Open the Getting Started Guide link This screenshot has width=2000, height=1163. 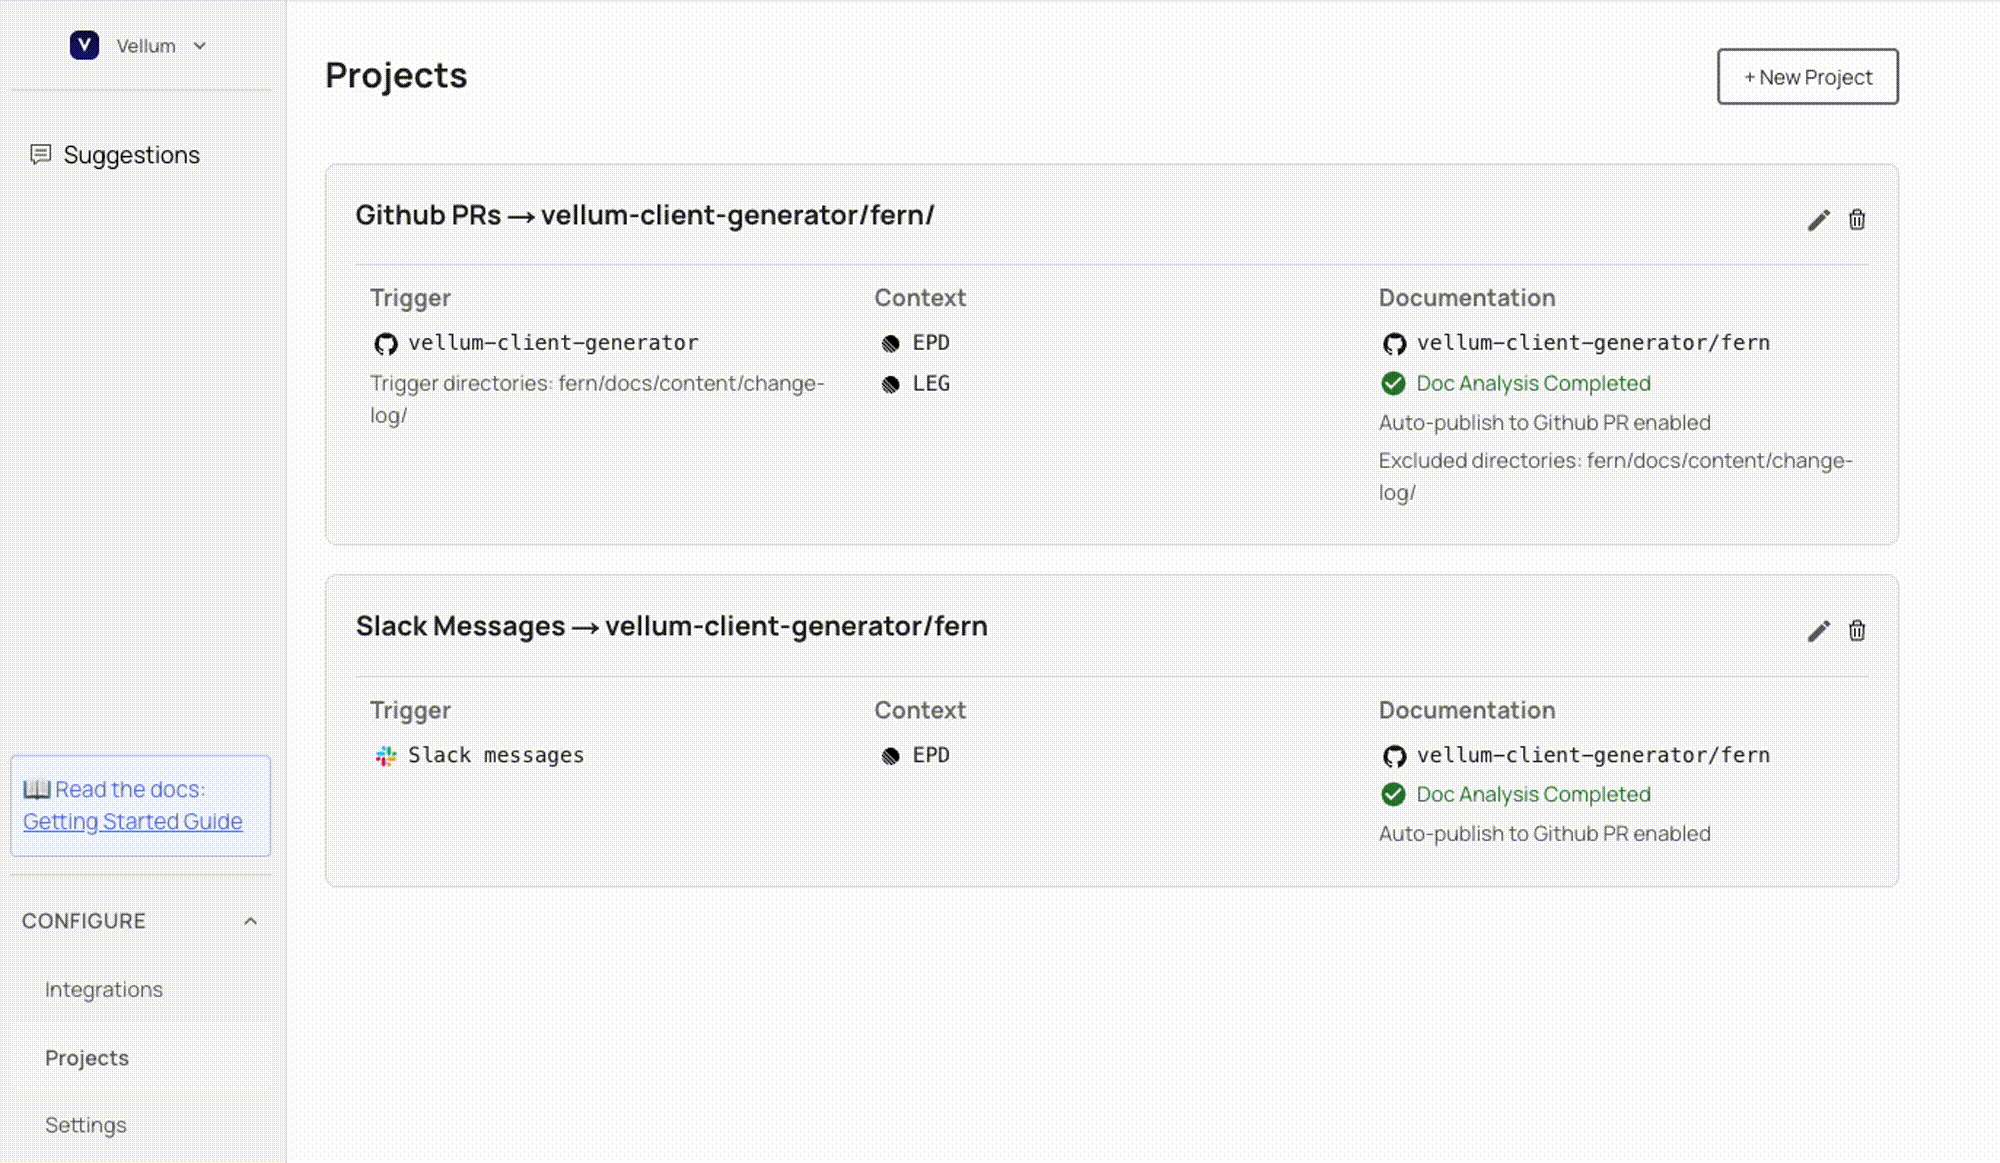(132, 821)
